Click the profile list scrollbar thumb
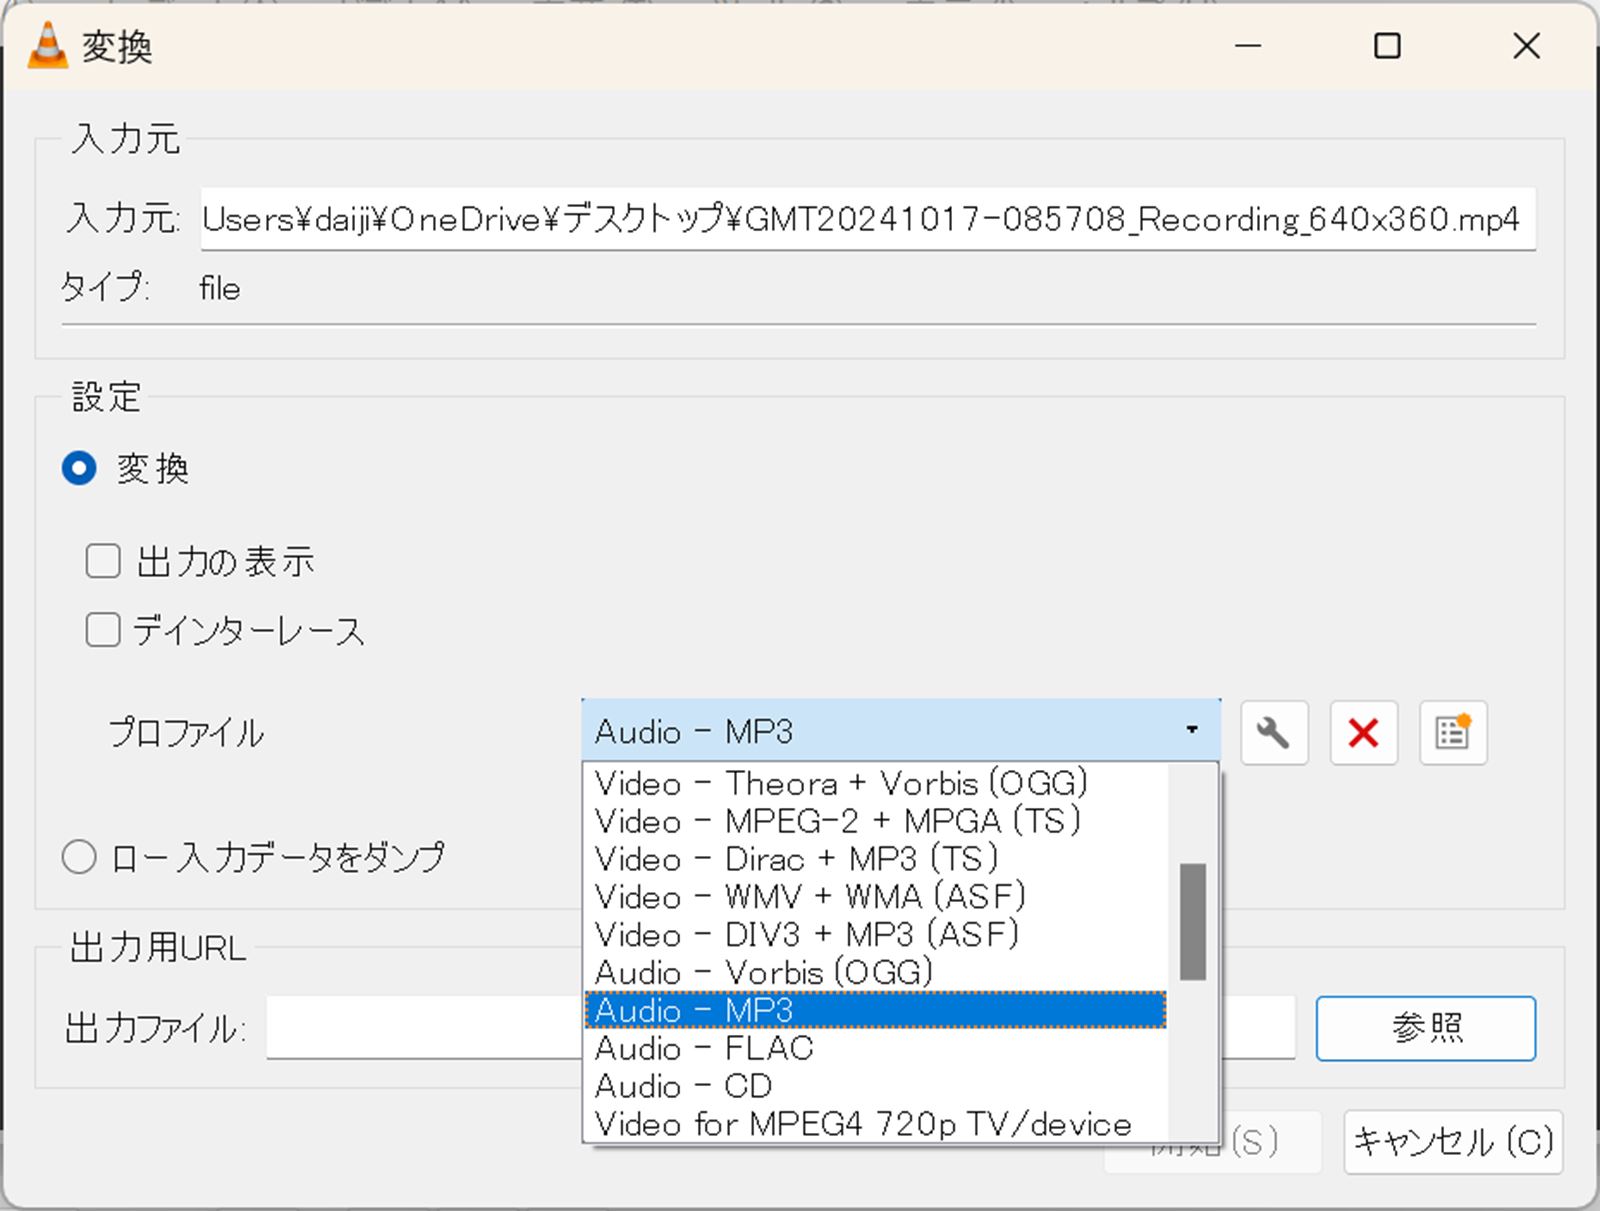This screenshot has width=1600, height=1211. [x=1193, y=922]
